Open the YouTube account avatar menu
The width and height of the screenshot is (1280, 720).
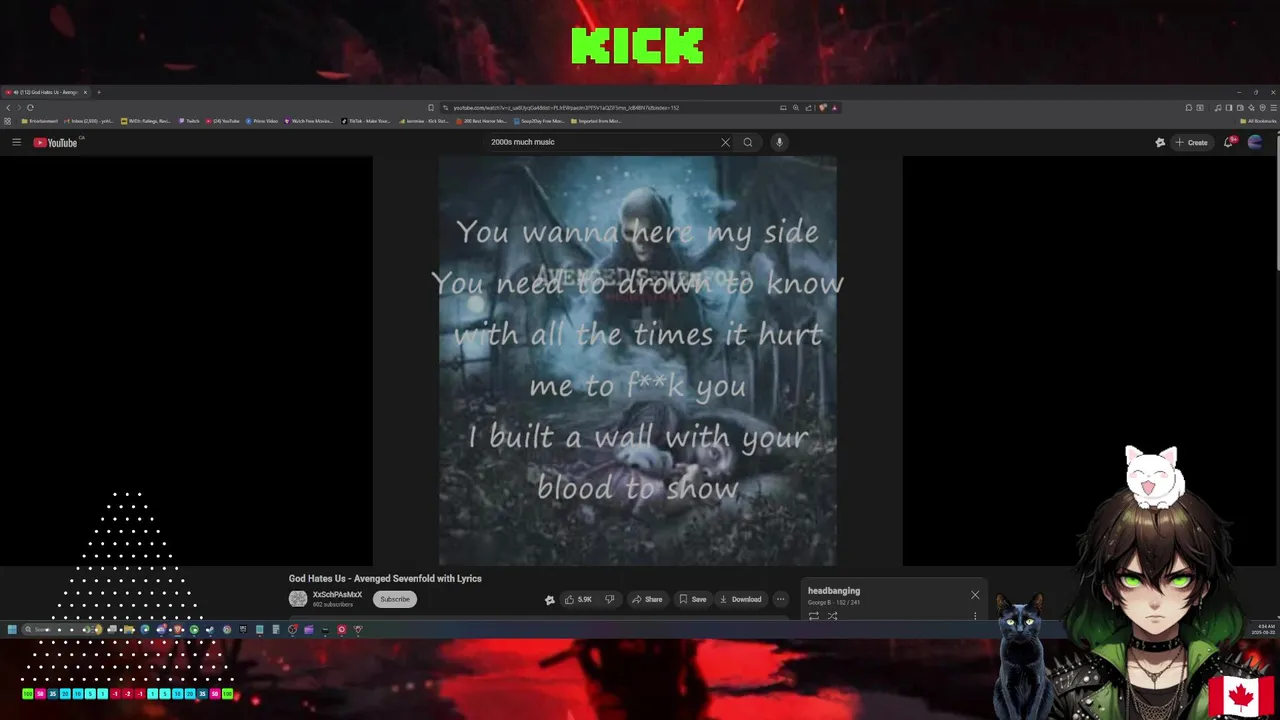pyautogui.click(x=1255, y=142)
